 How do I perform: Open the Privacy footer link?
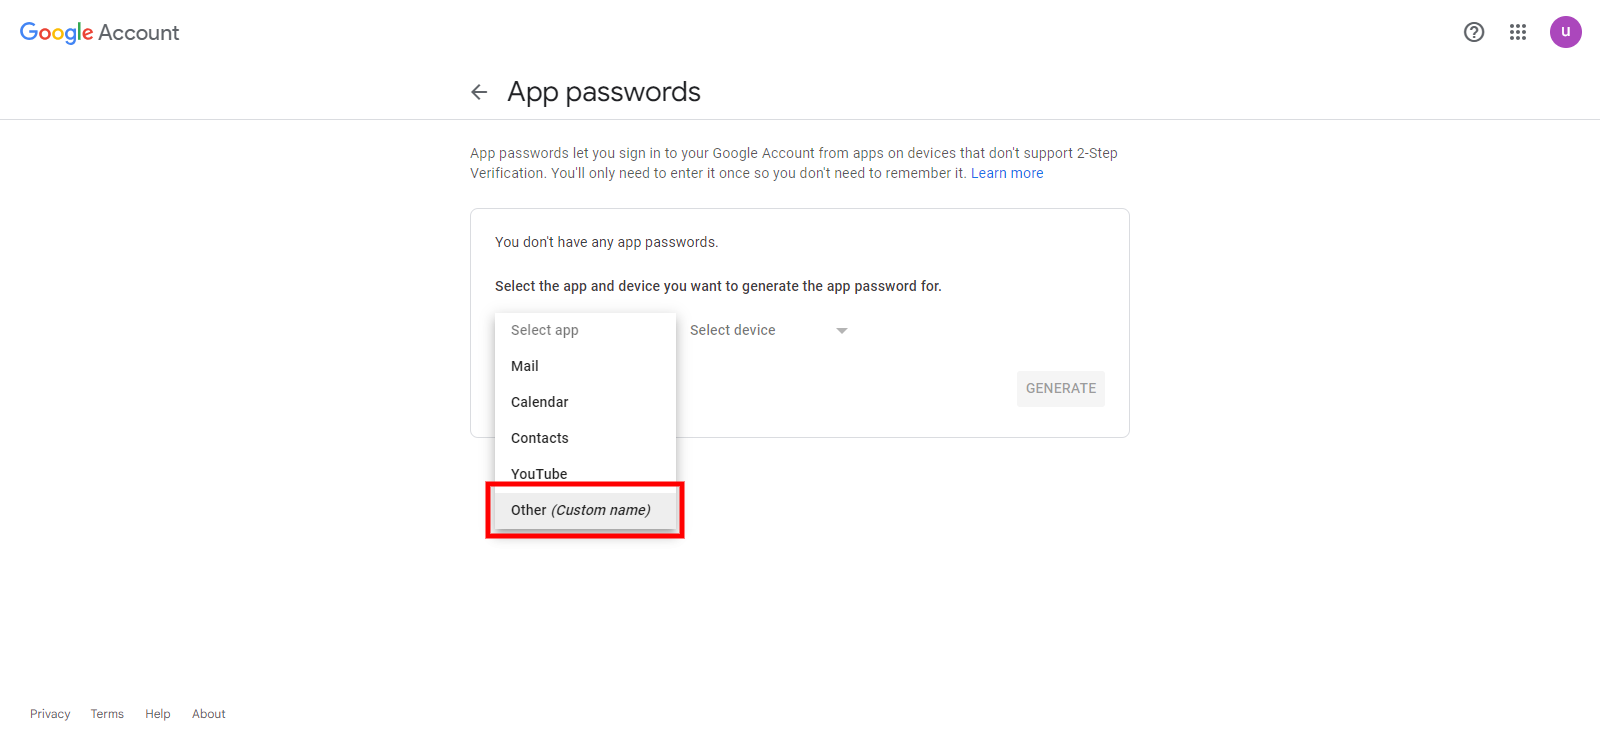point(50,714)
